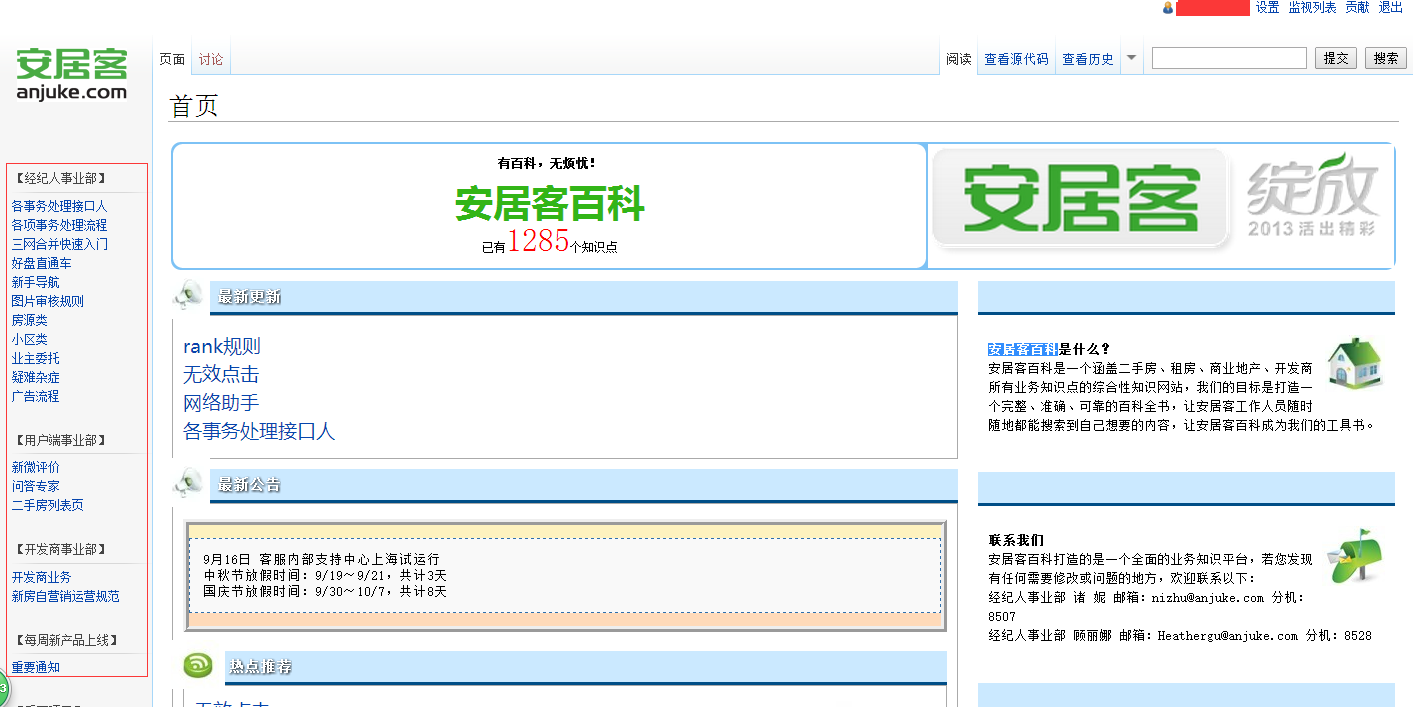Image resolution: width=1413 pixels, height=707 pixels.
Task: Click the 【用户端事业部】 sidebar heading
Action: click(x=60, y=440)
